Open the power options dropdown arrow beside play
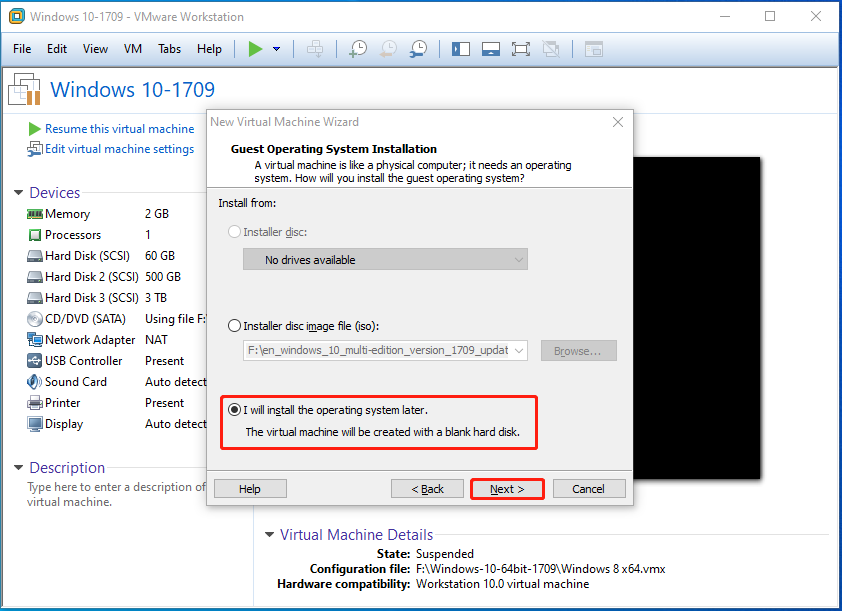842x611 pixels. click(277, 49)
